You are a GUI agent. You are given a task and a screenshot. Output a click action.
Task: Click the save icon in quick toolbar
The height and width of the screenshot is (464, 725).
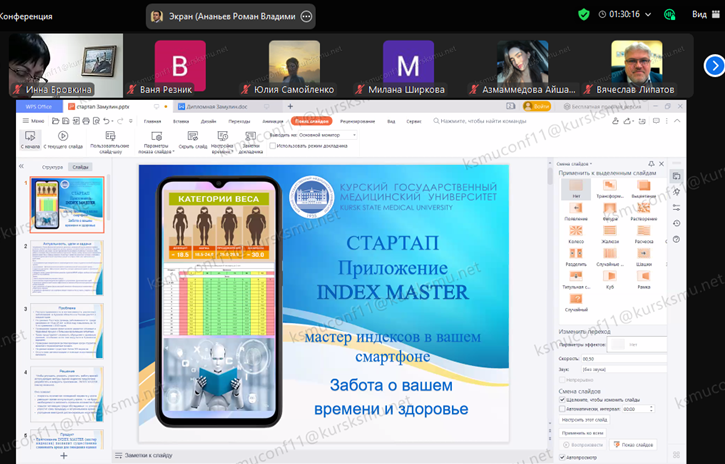click(x=66, y=121)
